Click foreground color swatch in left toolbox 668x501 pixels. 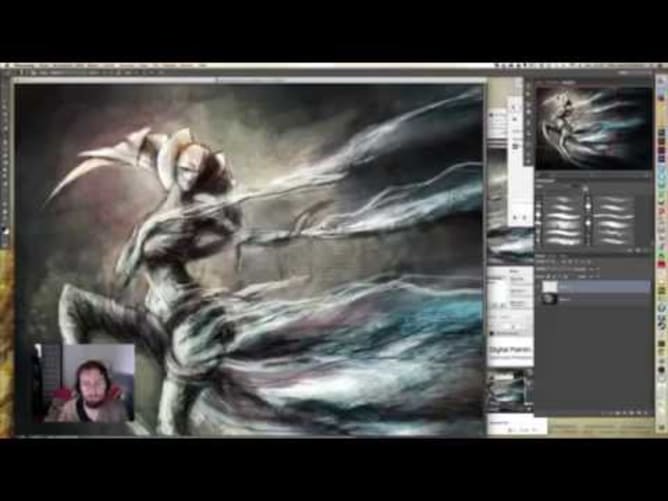coord(5,230)
